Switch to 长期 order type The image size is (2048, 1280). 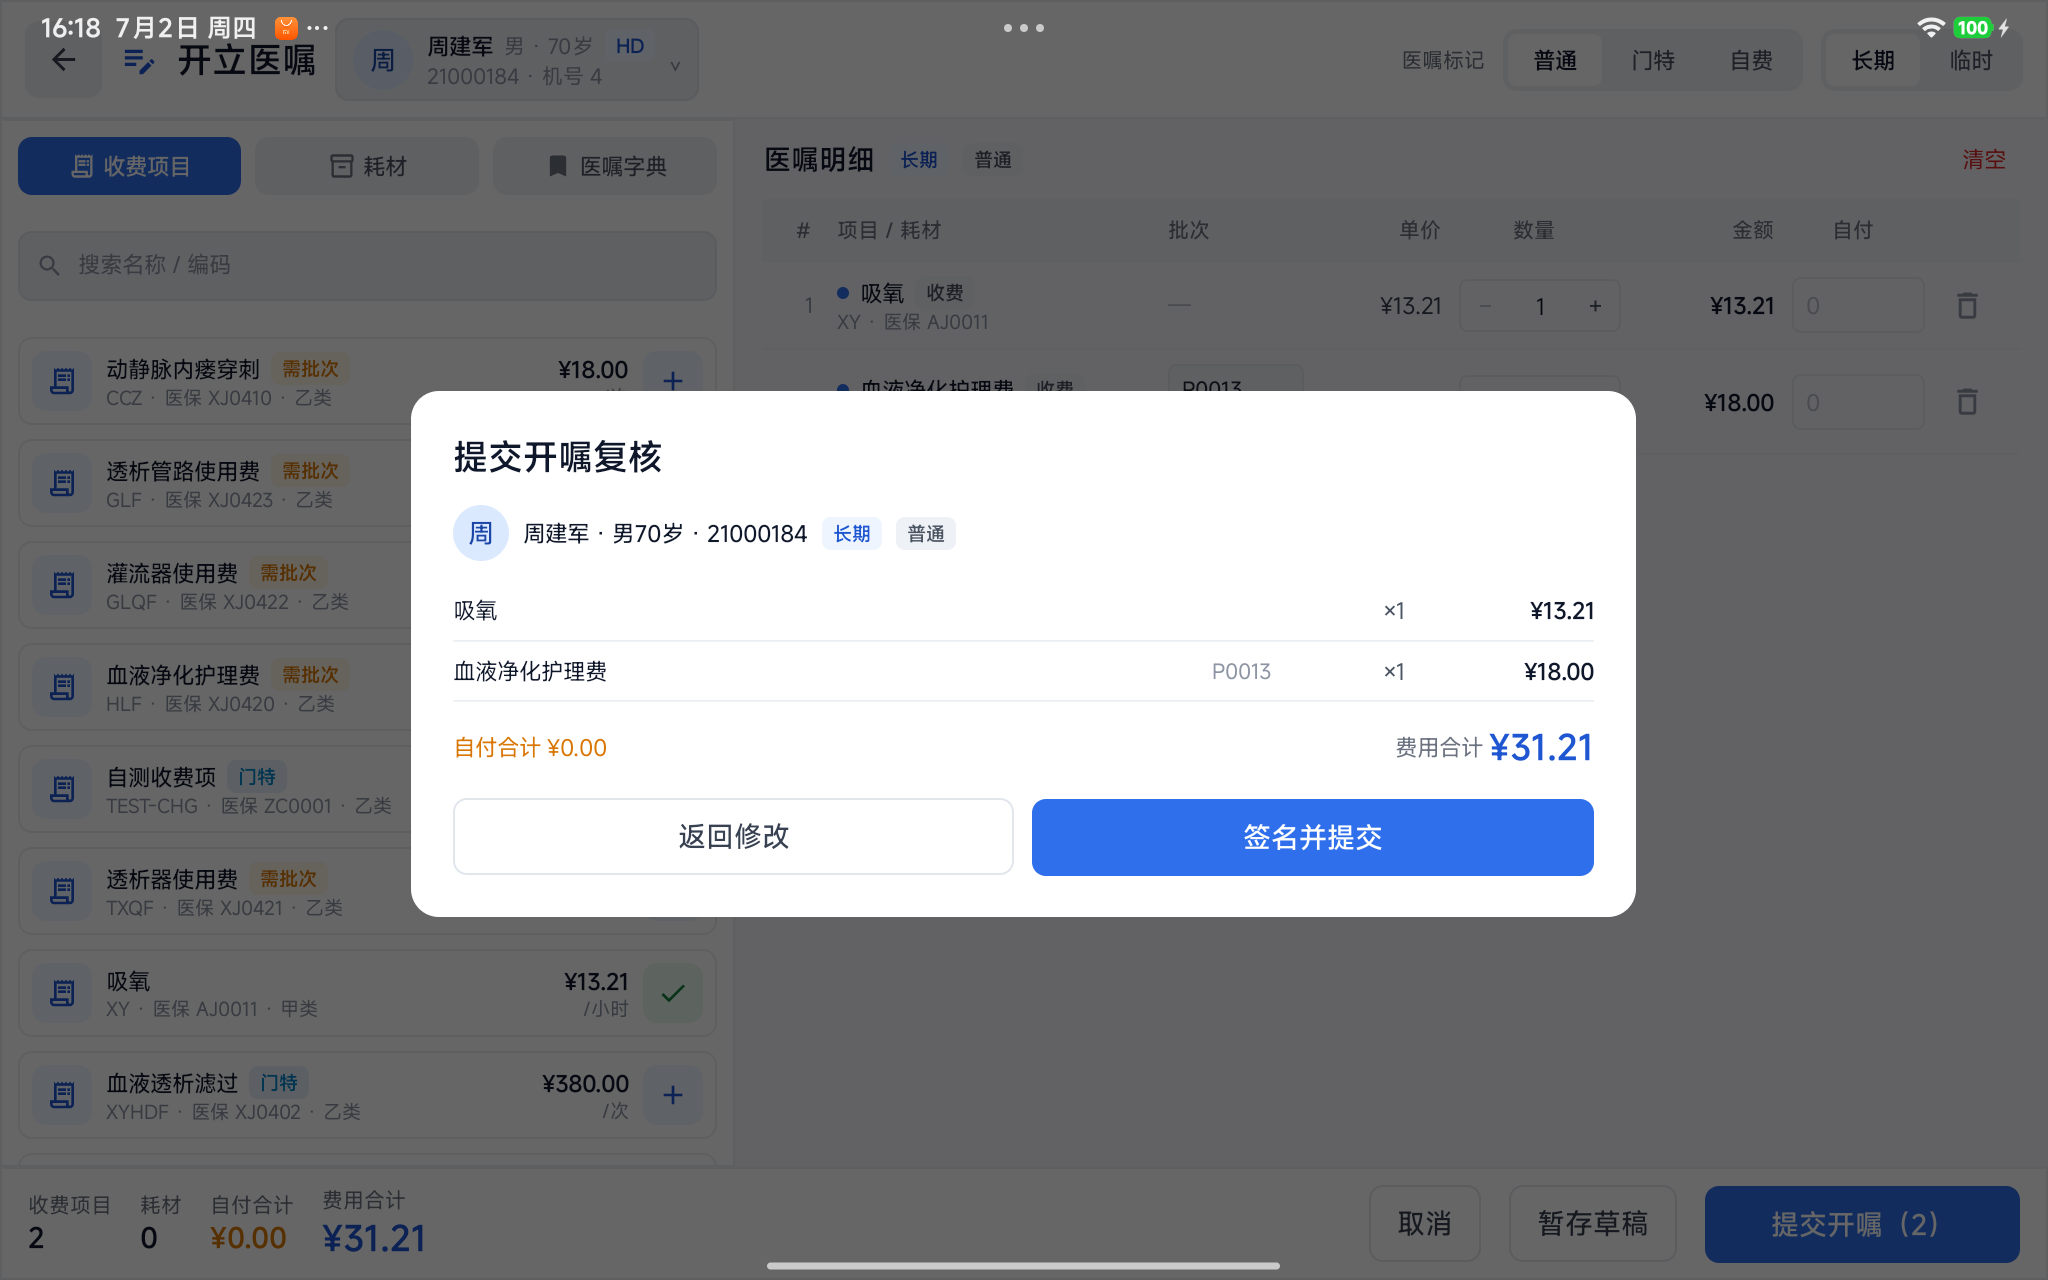tap(1872, 61)
